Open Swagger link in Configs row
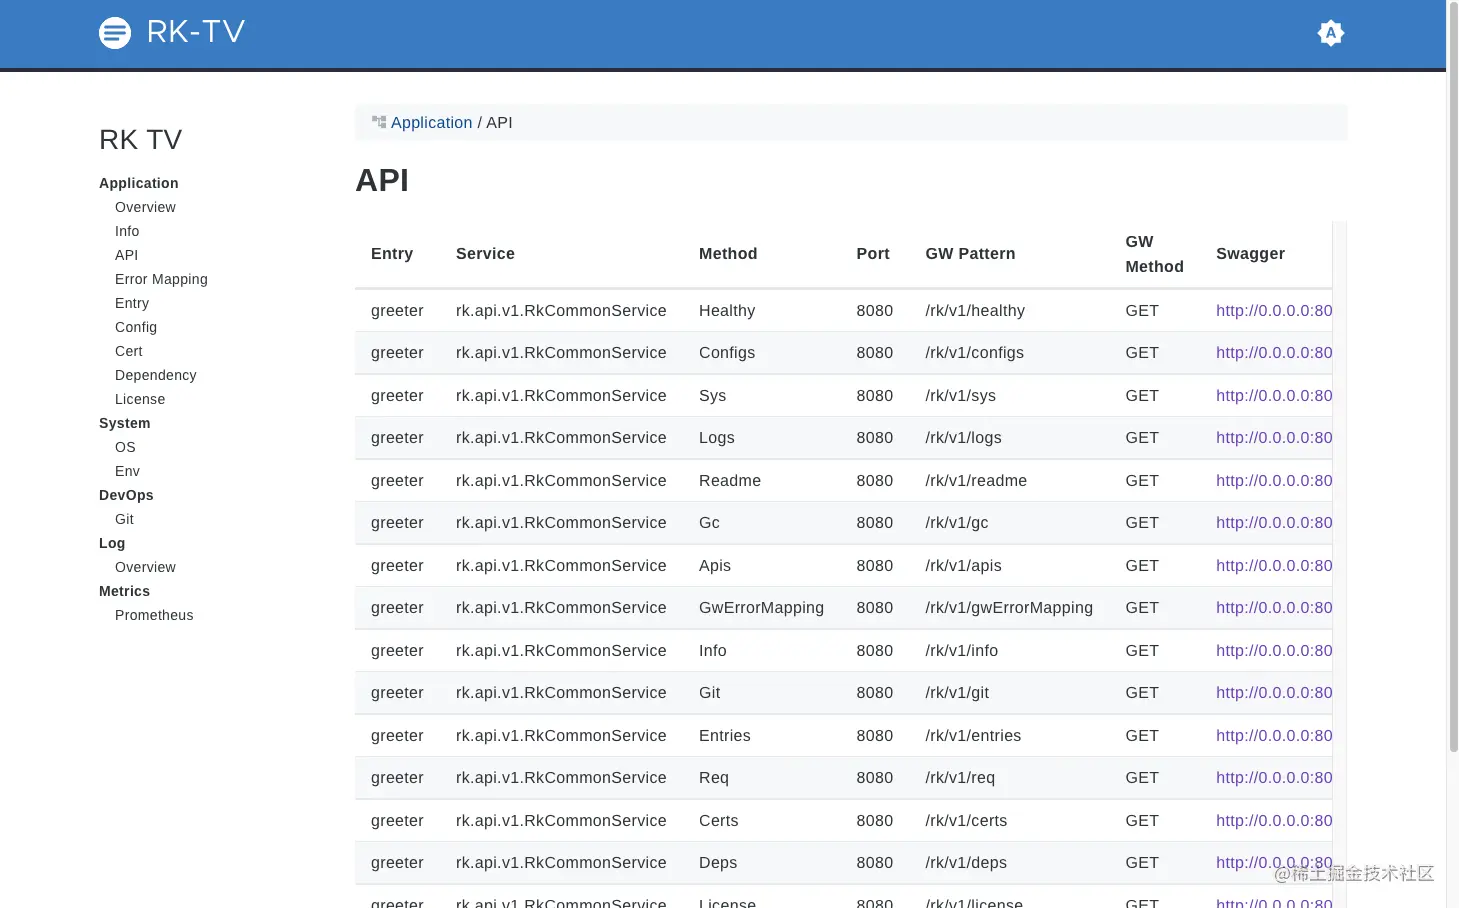Viewport: 1459px width, 908px height. pos(1274,353)
